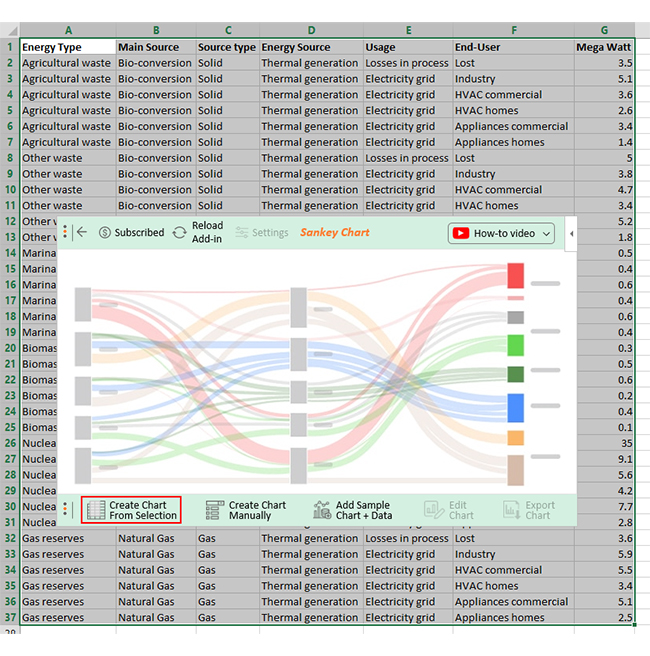The height and width of the screenshot is (656, 650).
Task: Click the Edit Chart button
Action: point(449,510)
